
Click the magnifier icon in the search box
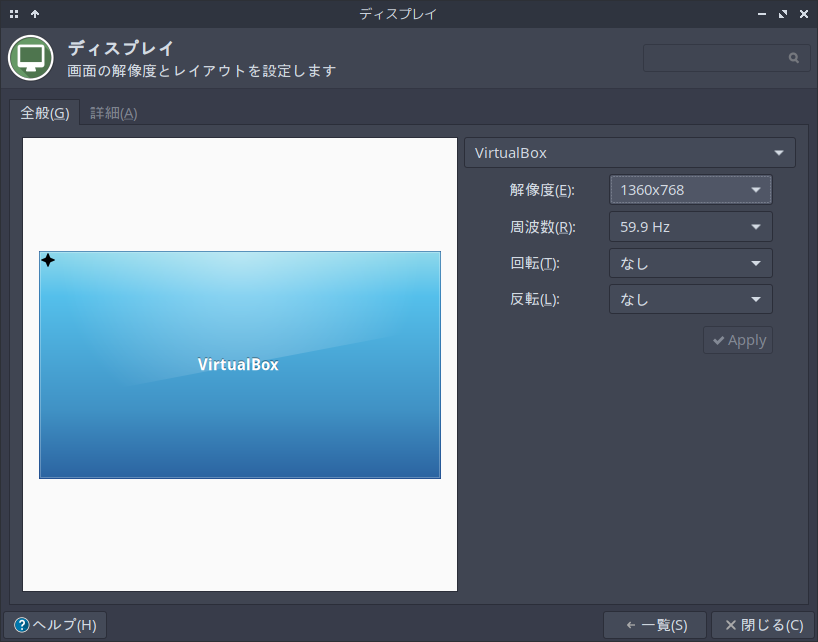coord(793,58)
